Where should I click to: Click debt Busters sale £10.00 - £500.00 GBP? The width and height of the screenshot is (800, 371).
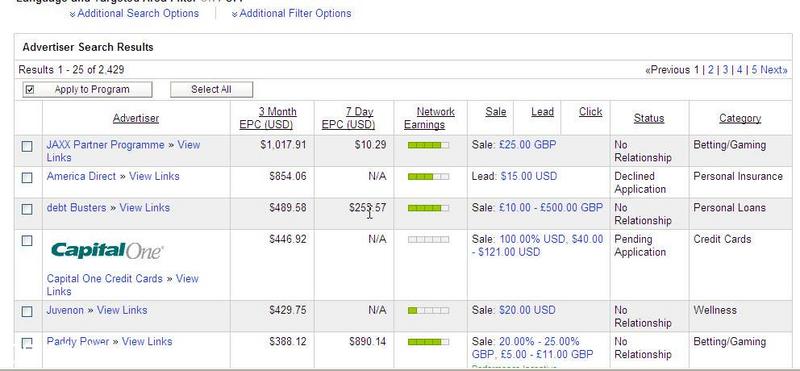551,208
